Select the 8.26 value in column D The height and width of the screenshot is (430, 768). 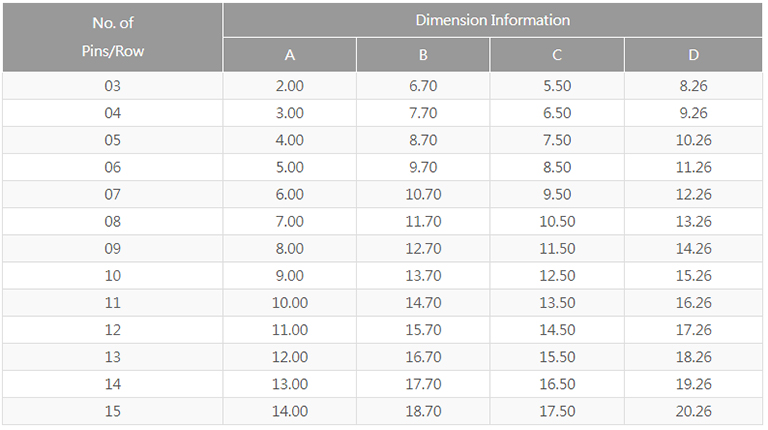tap(693, 86)
